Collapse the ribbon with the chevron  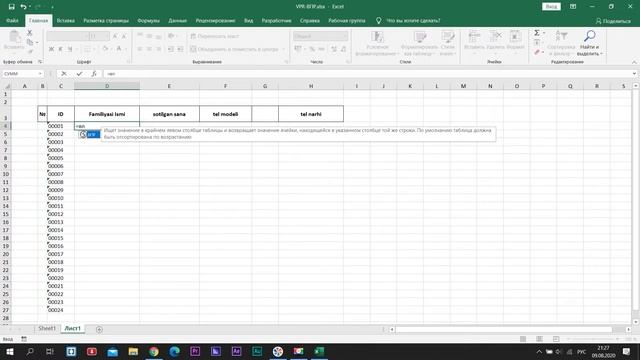[x=634, y=62]
